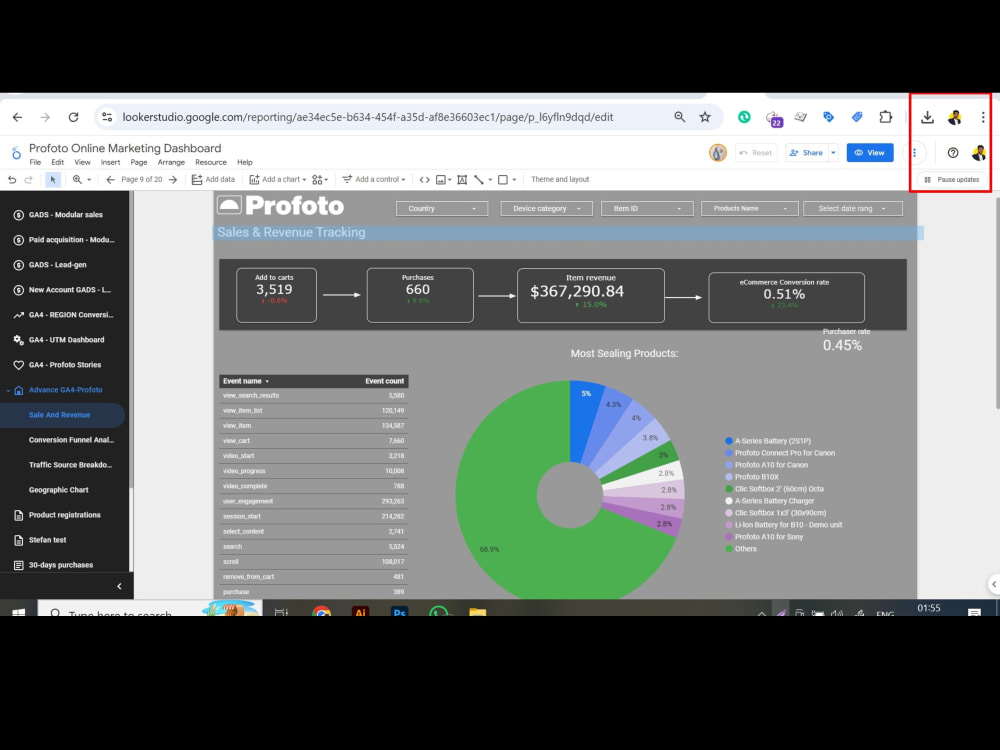Toggle Pause updates
This screenshot has height=750, width=1000.
(952, 180)
